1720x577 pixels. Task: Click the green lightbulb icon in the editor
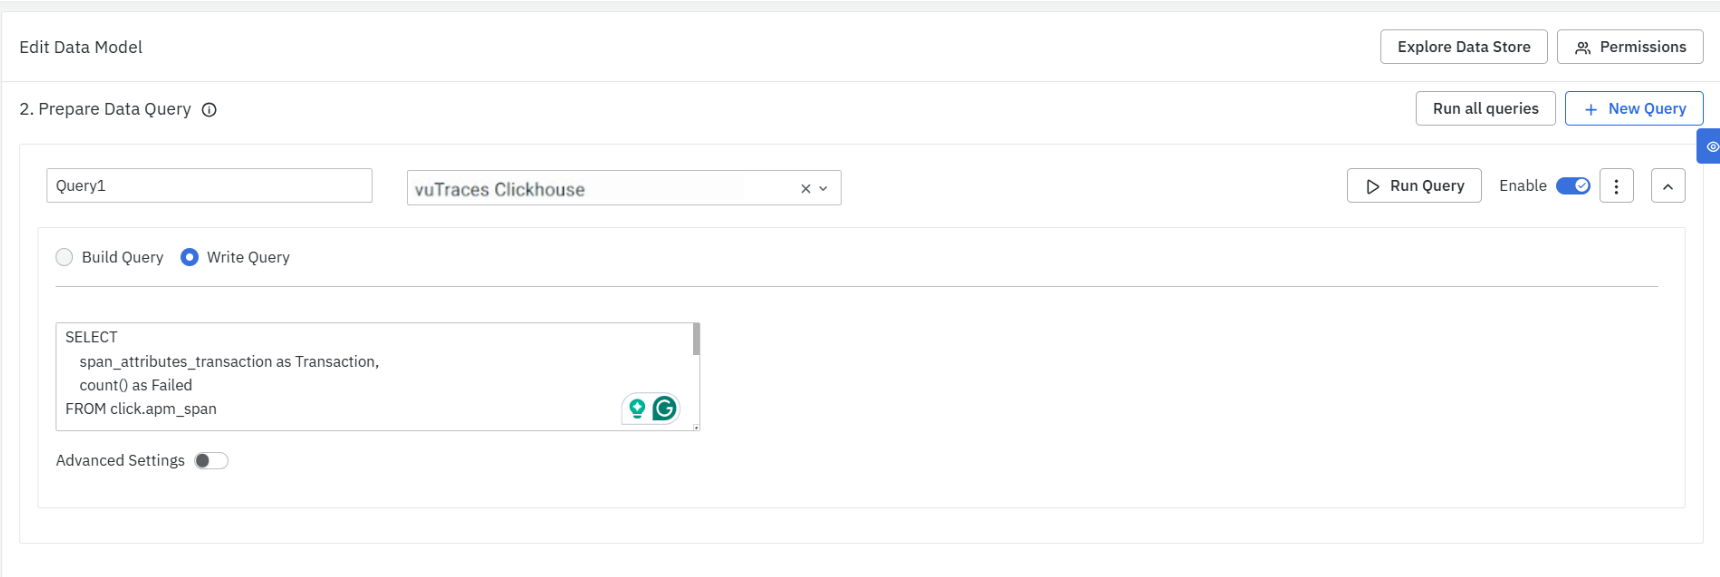tap(637, 408)
